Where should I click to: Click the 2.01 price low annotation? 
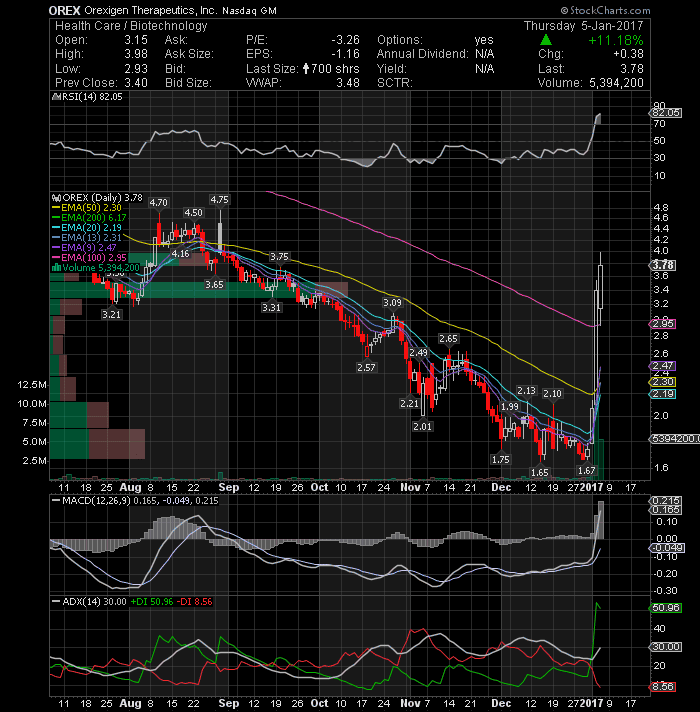(x=423, y=427)
